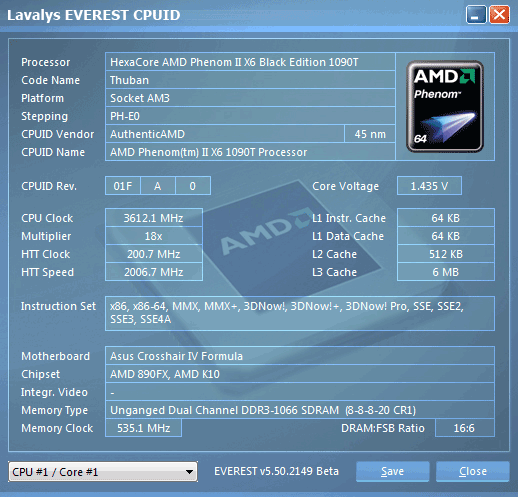Click the 'Lavalys EVEREST CPUID' title bar text

click(x=94, y=15)
